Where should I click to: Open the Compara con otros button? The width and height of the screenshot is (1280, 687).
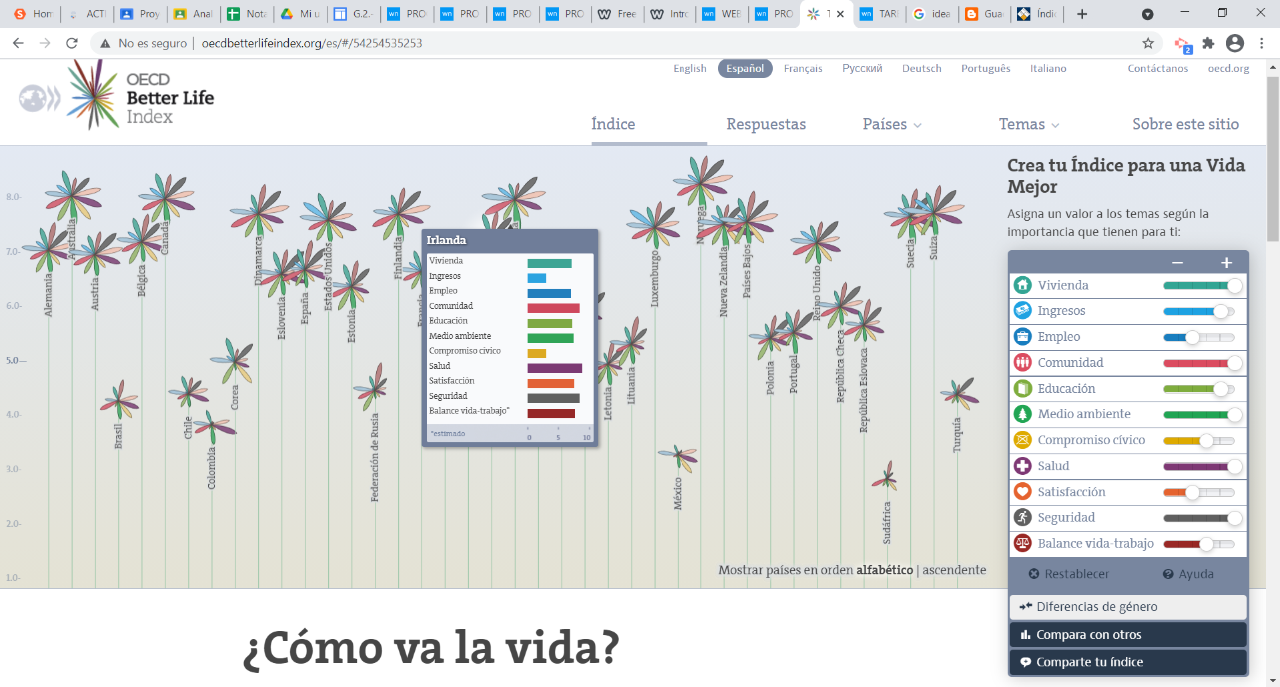click(x=1128, y=635)
